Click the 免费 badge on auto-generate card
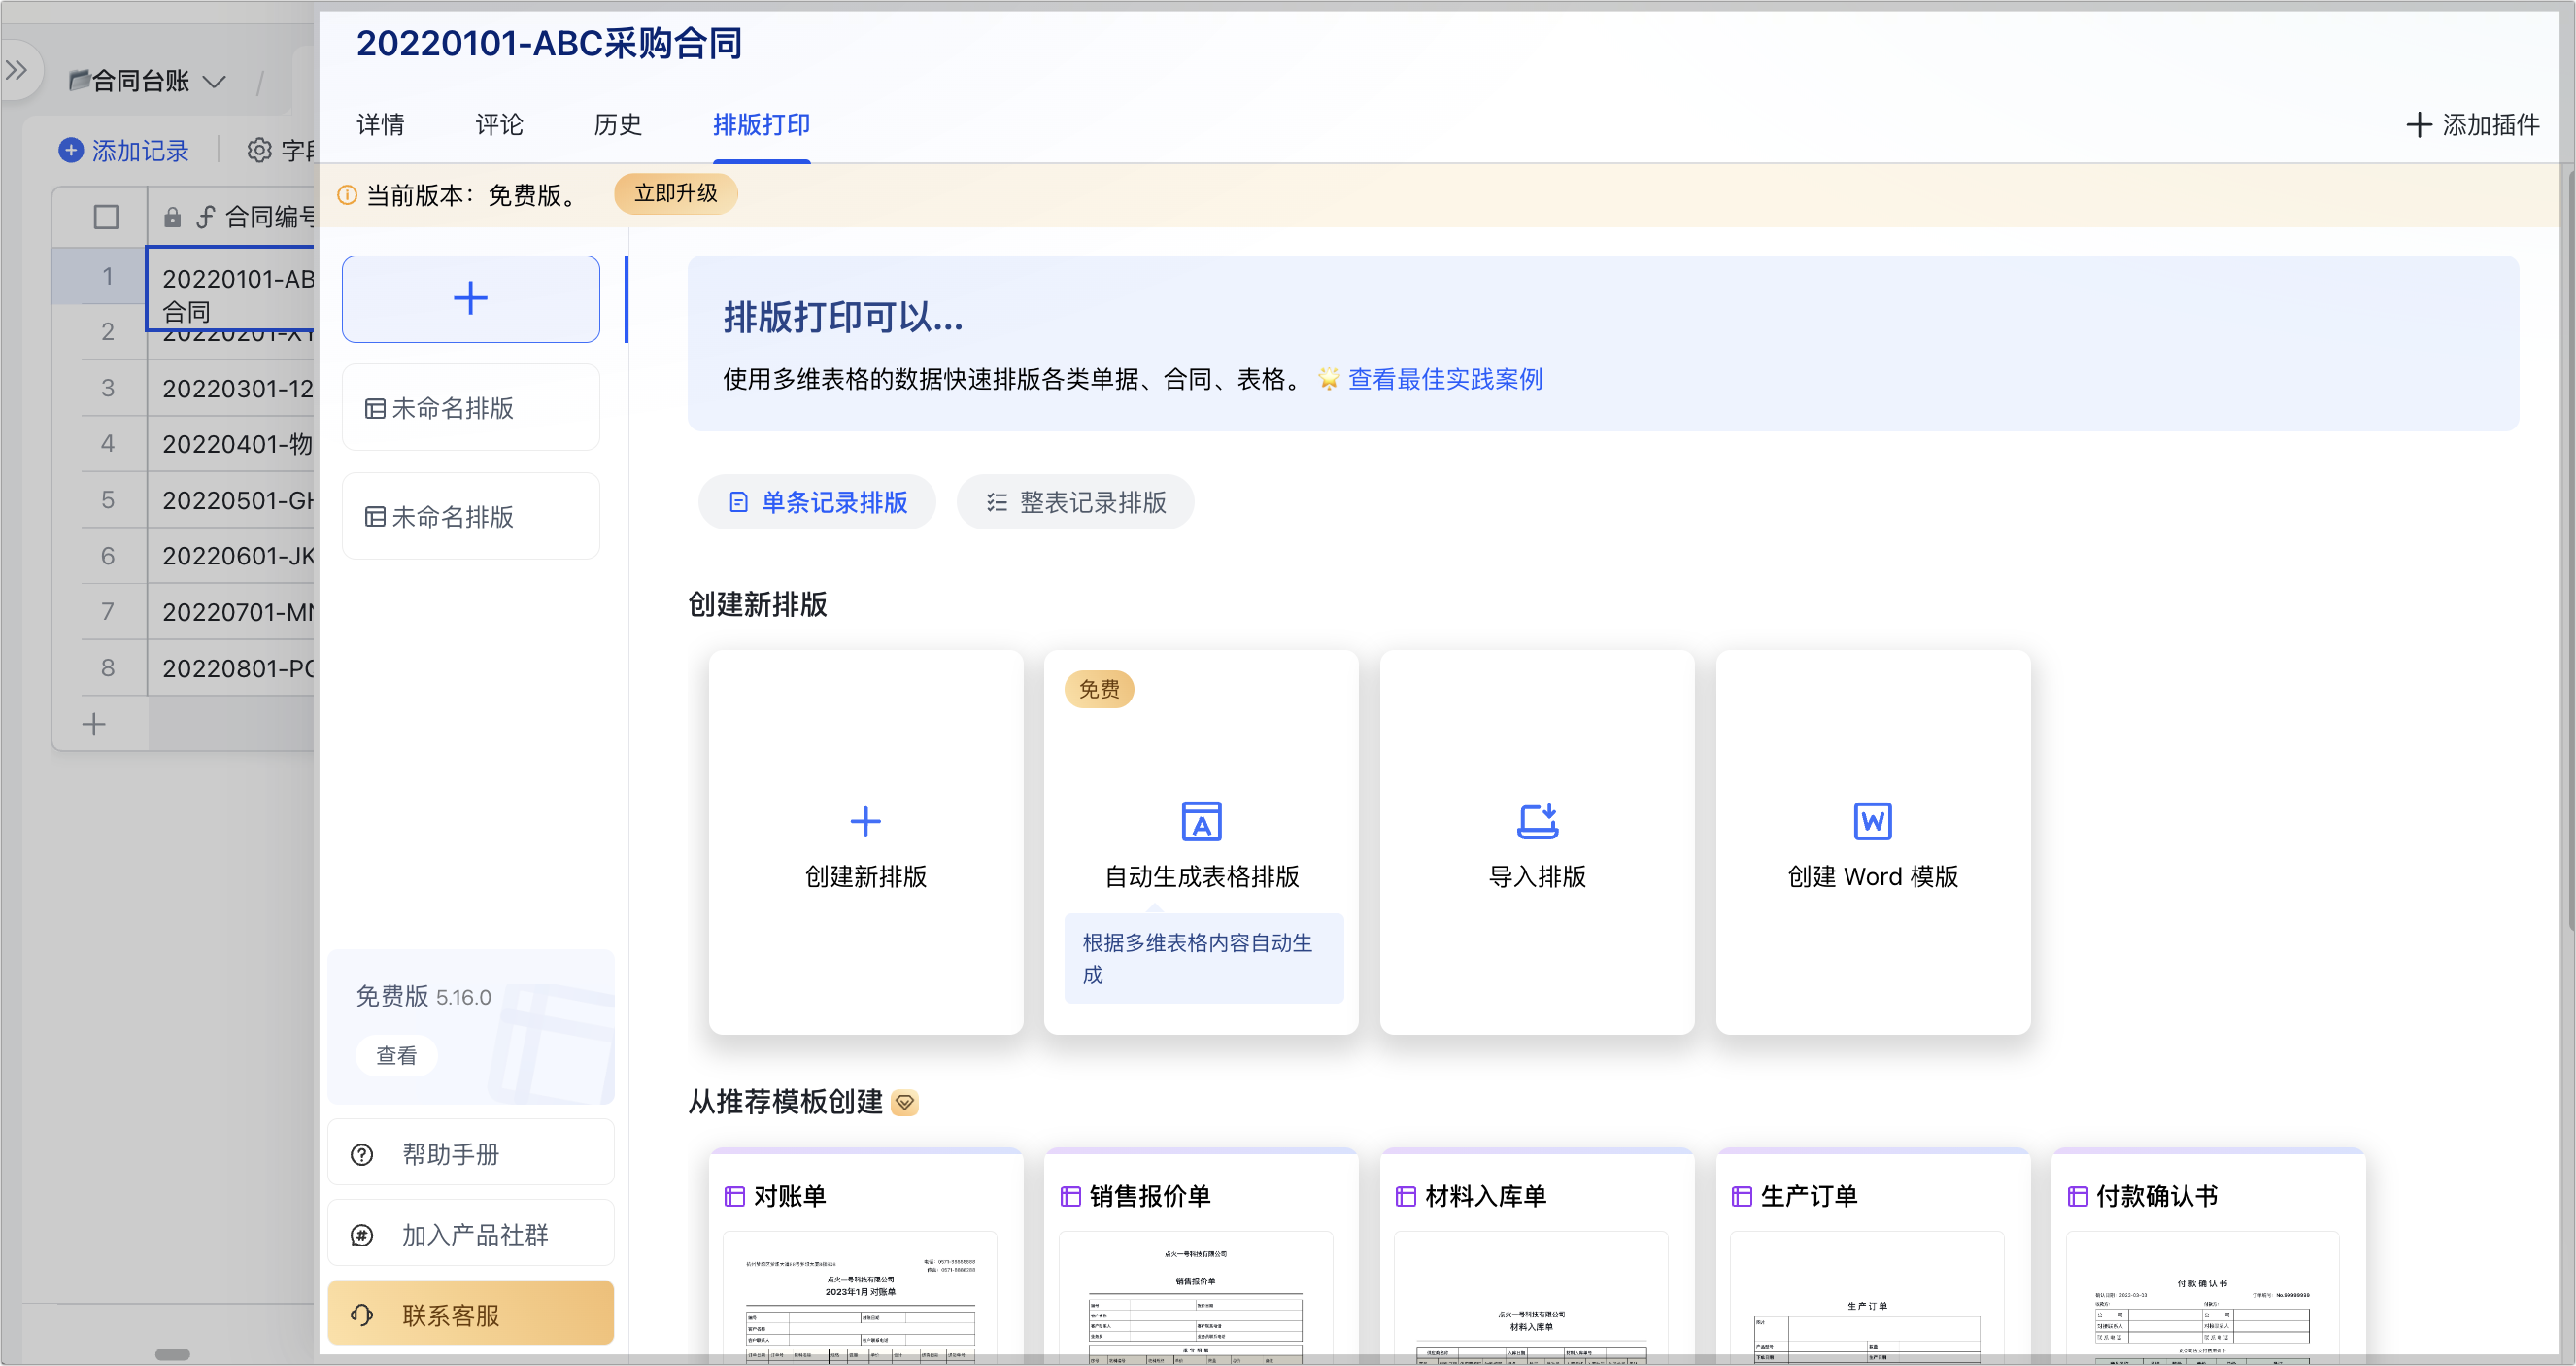 pyautogui.click(x=1099, y=689)
